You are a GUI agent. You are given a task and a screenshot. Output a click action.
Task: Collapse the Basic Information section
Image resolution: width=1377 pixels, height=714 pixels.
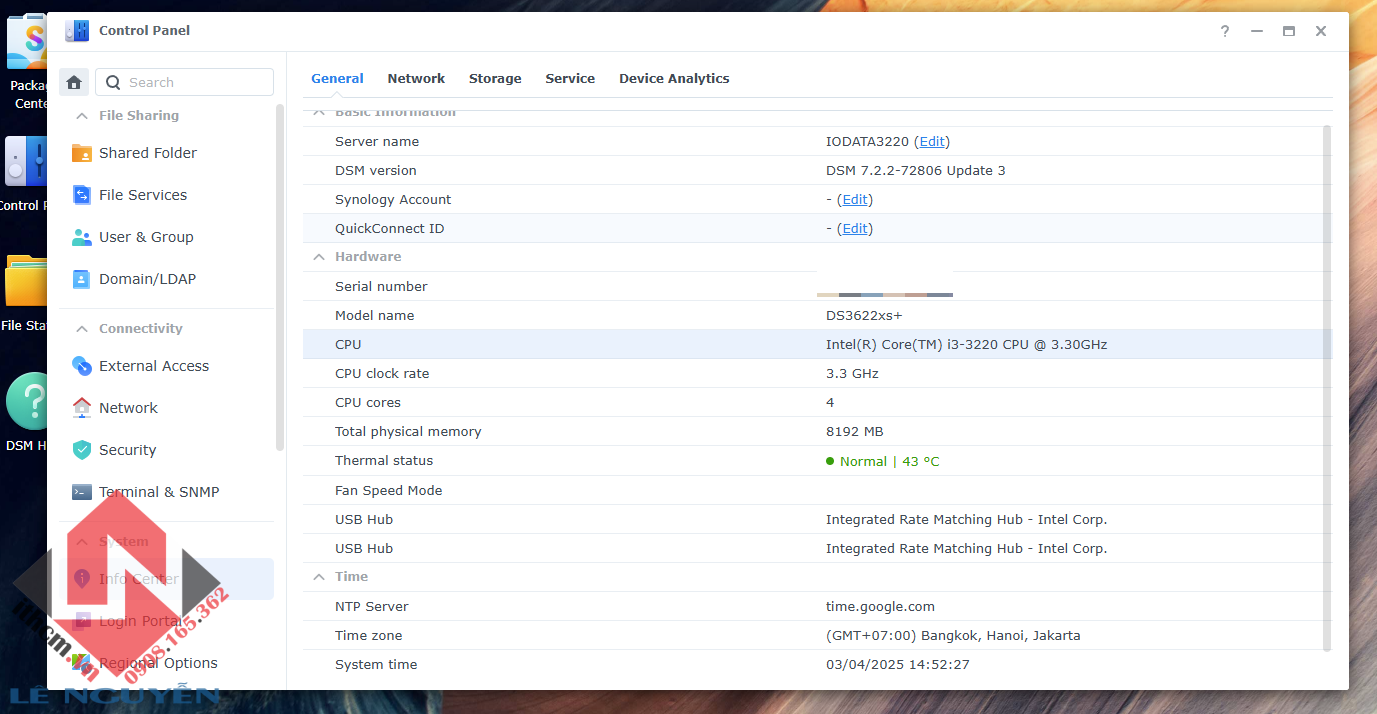click(x=319, y=112)
